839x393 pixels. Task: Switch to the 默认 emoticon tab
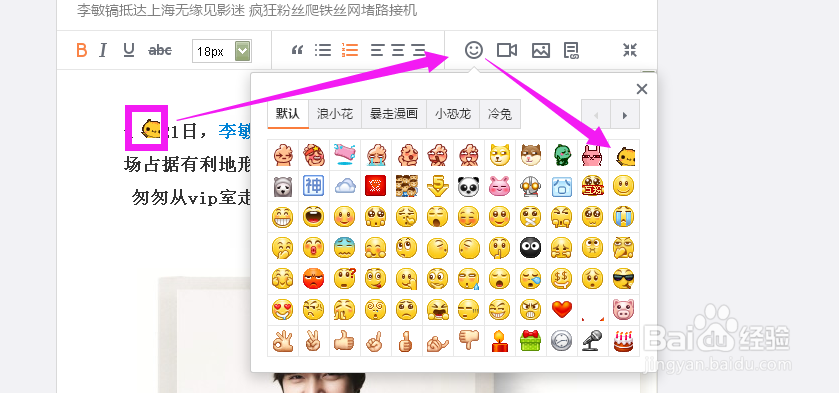(x=288, y=114)
